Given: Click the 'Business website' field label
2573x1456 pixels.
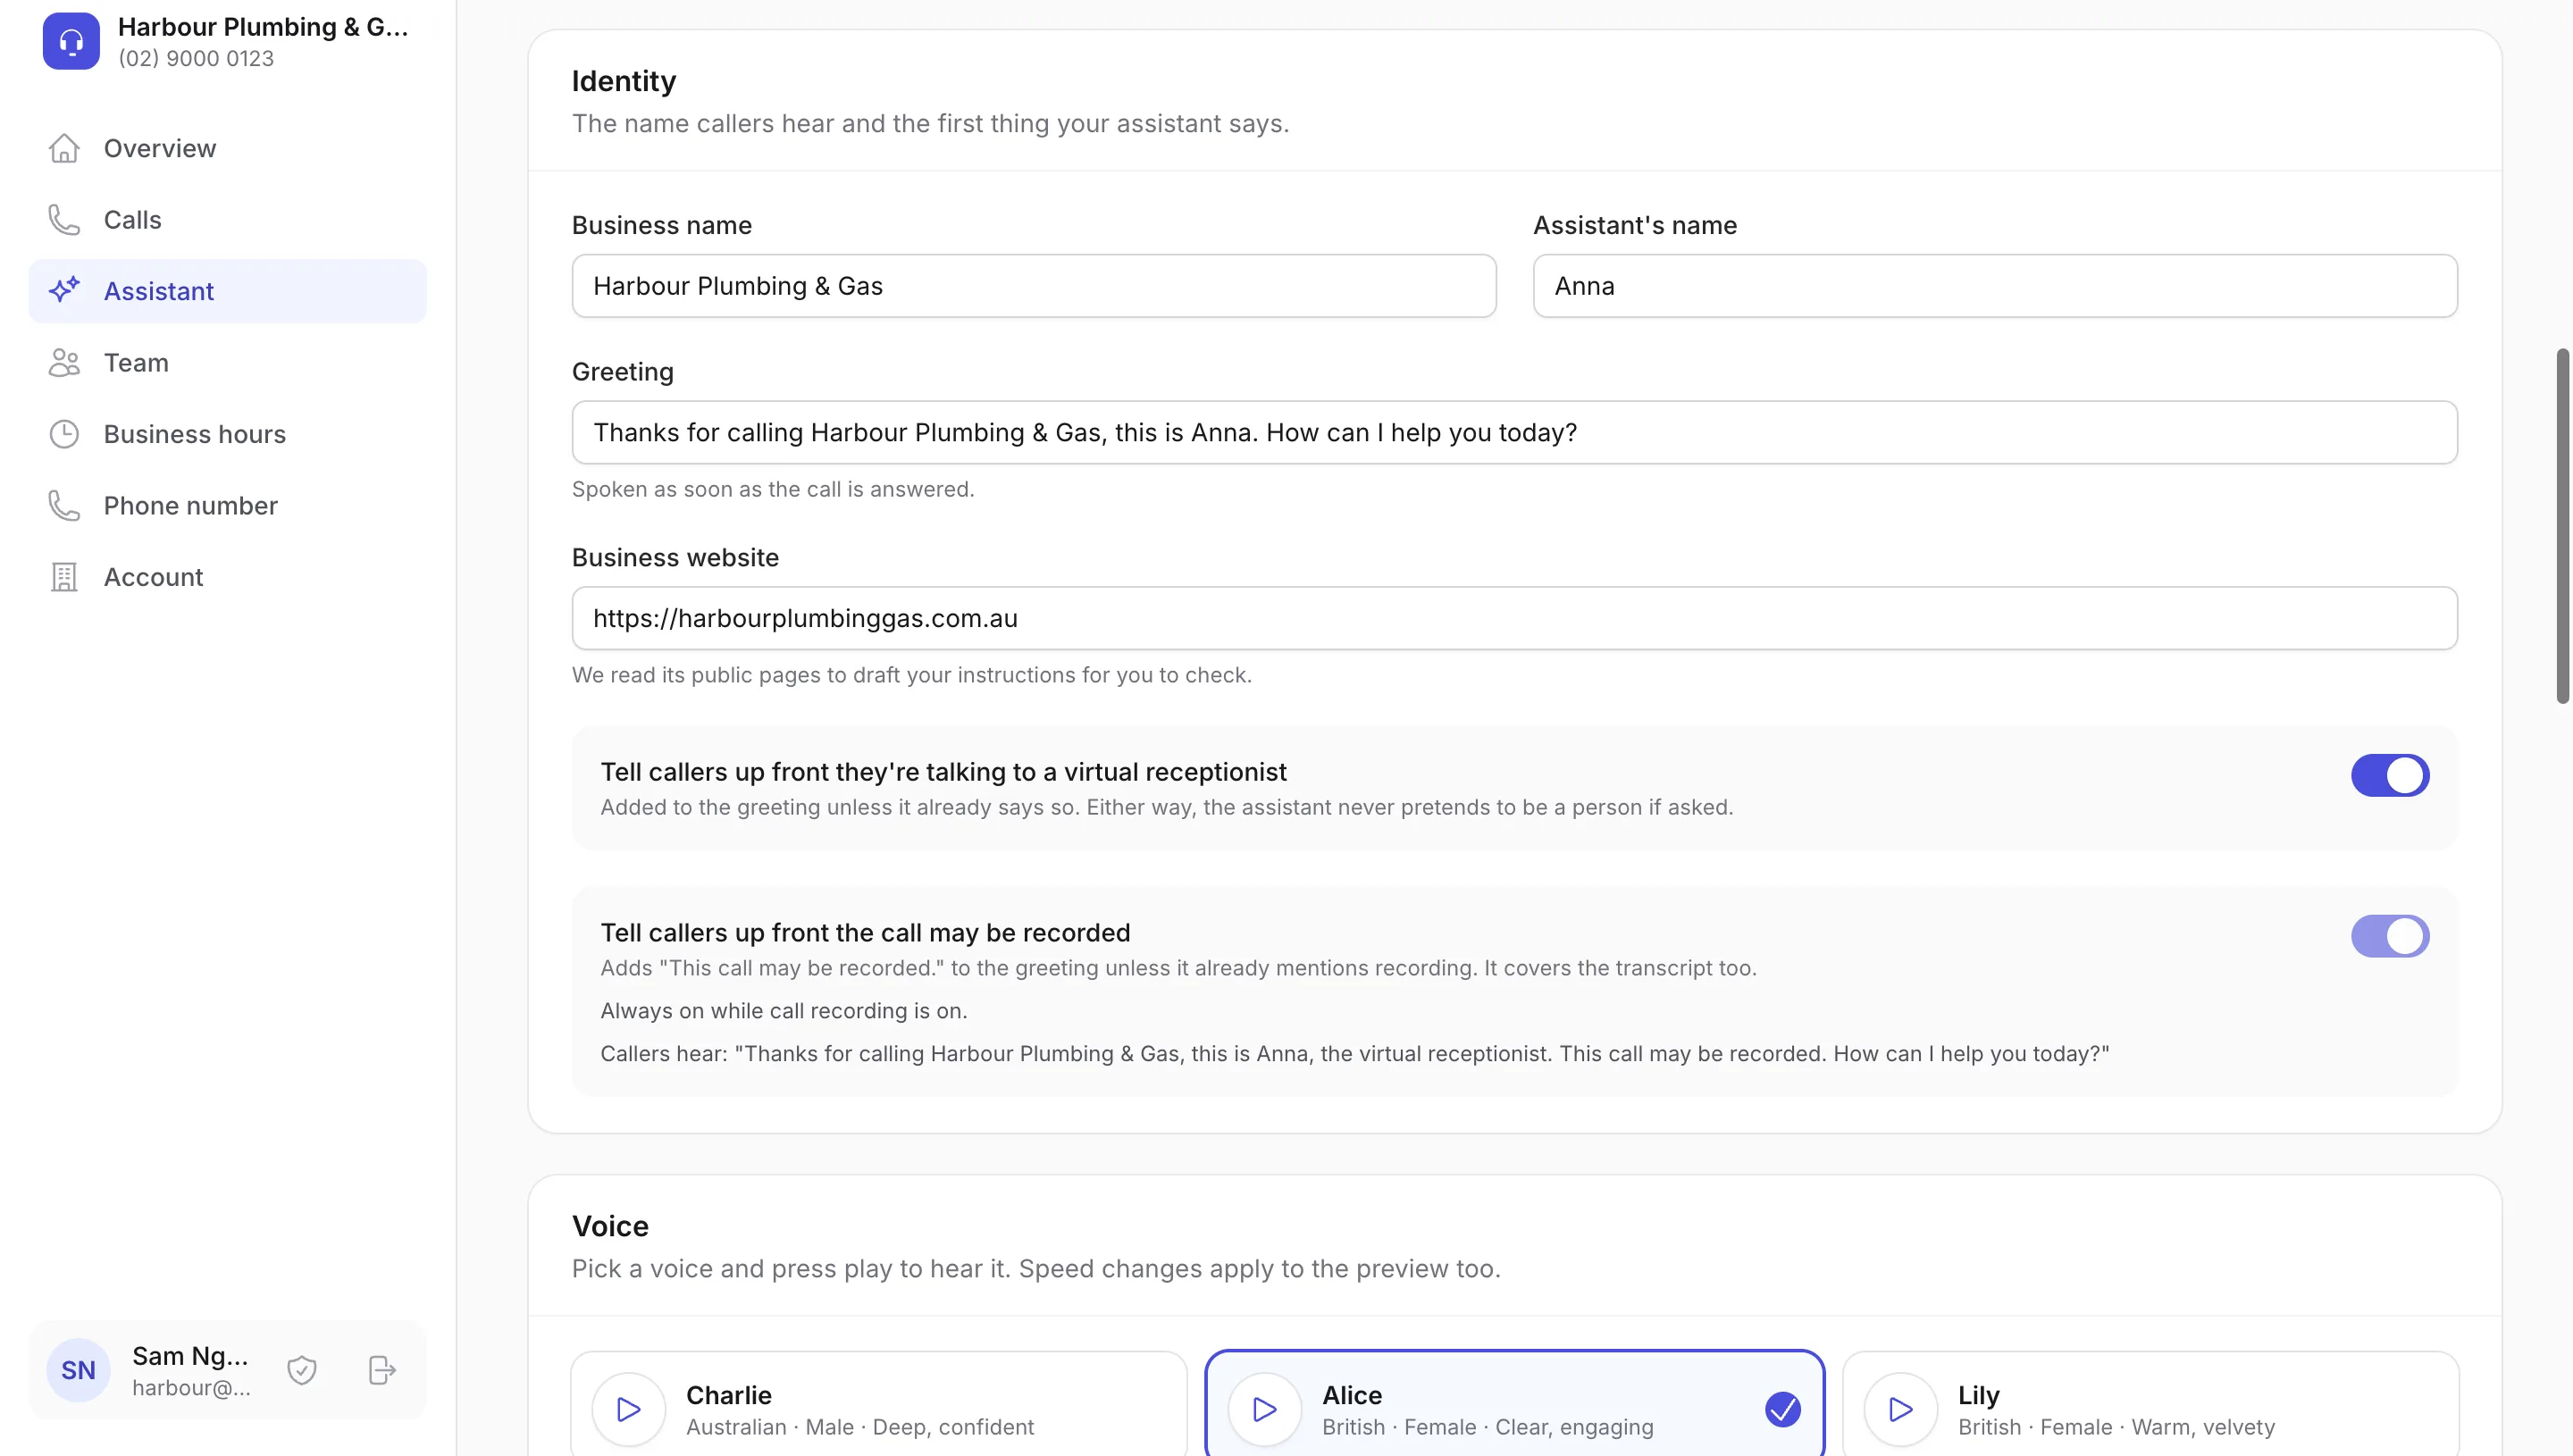Looking at the screenshot, I should (675, 558).
